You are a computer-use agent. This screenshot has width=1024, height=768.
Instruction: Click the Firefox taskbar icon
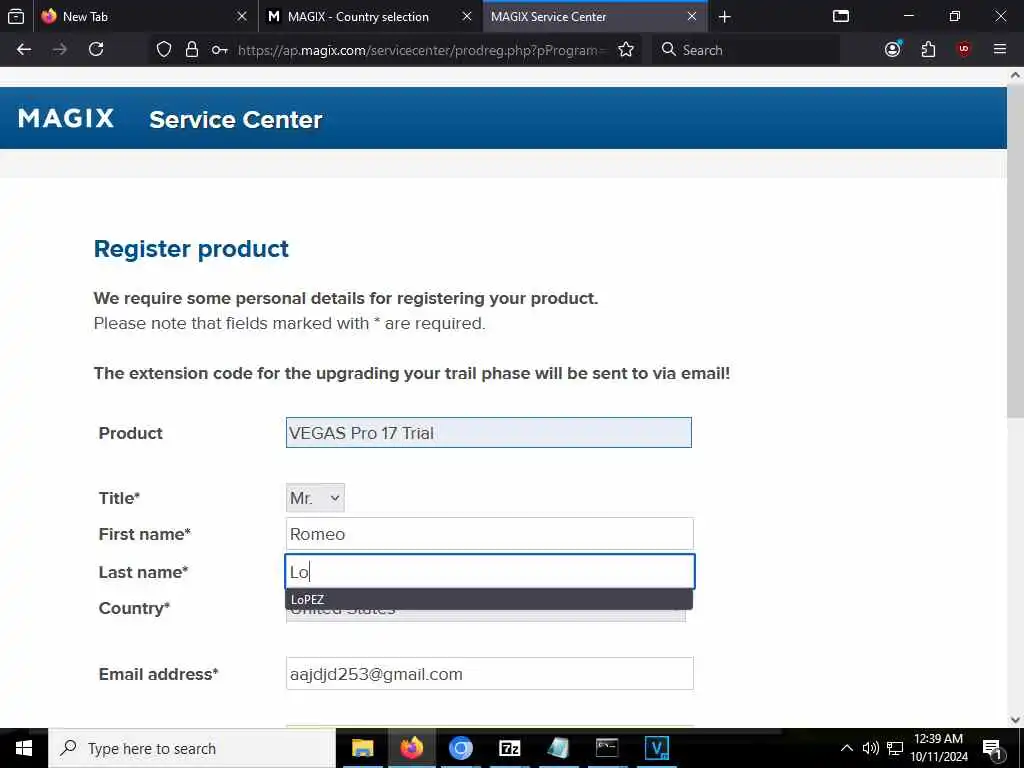click(x=411, y=748)
